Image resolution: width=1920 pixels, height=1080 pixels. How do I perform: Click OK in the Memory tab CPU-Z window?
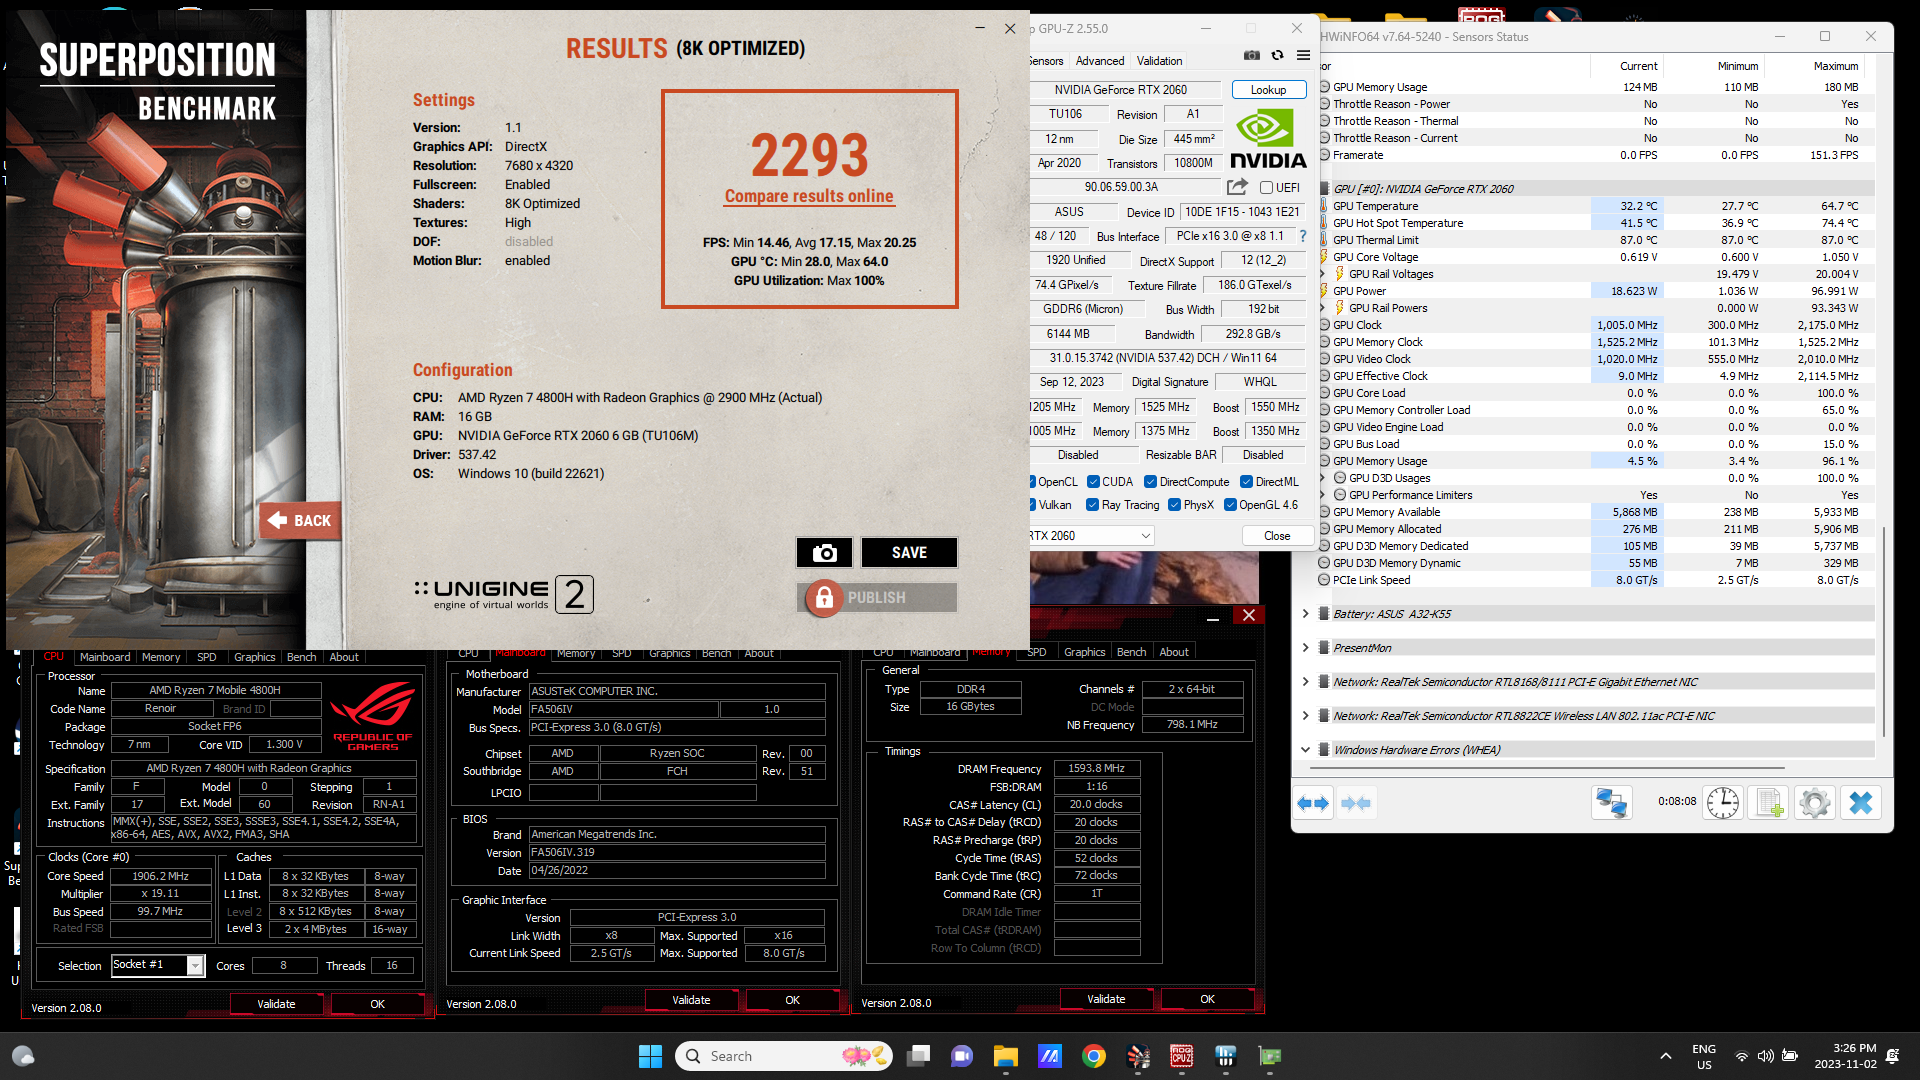click(x=1207, y=999)
